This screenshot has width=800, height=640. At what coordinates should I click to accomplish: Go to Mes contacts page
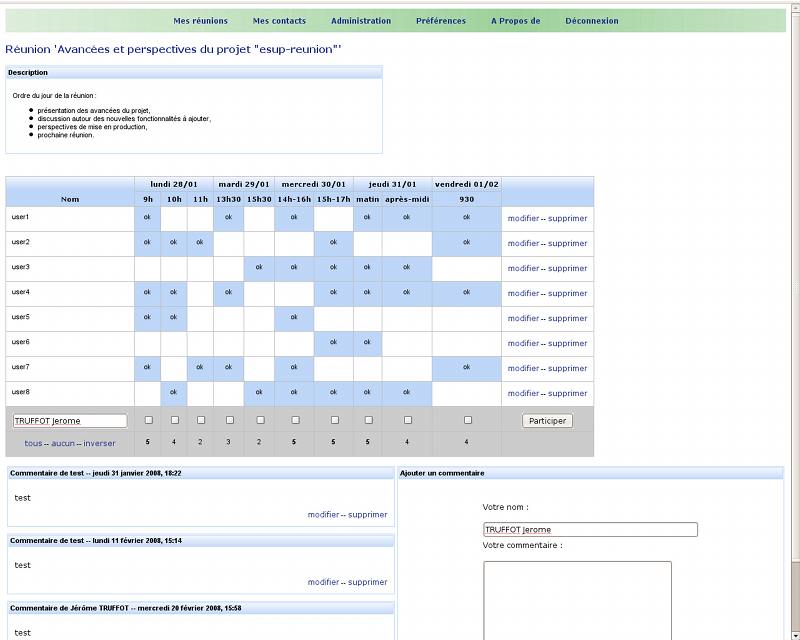279,21
